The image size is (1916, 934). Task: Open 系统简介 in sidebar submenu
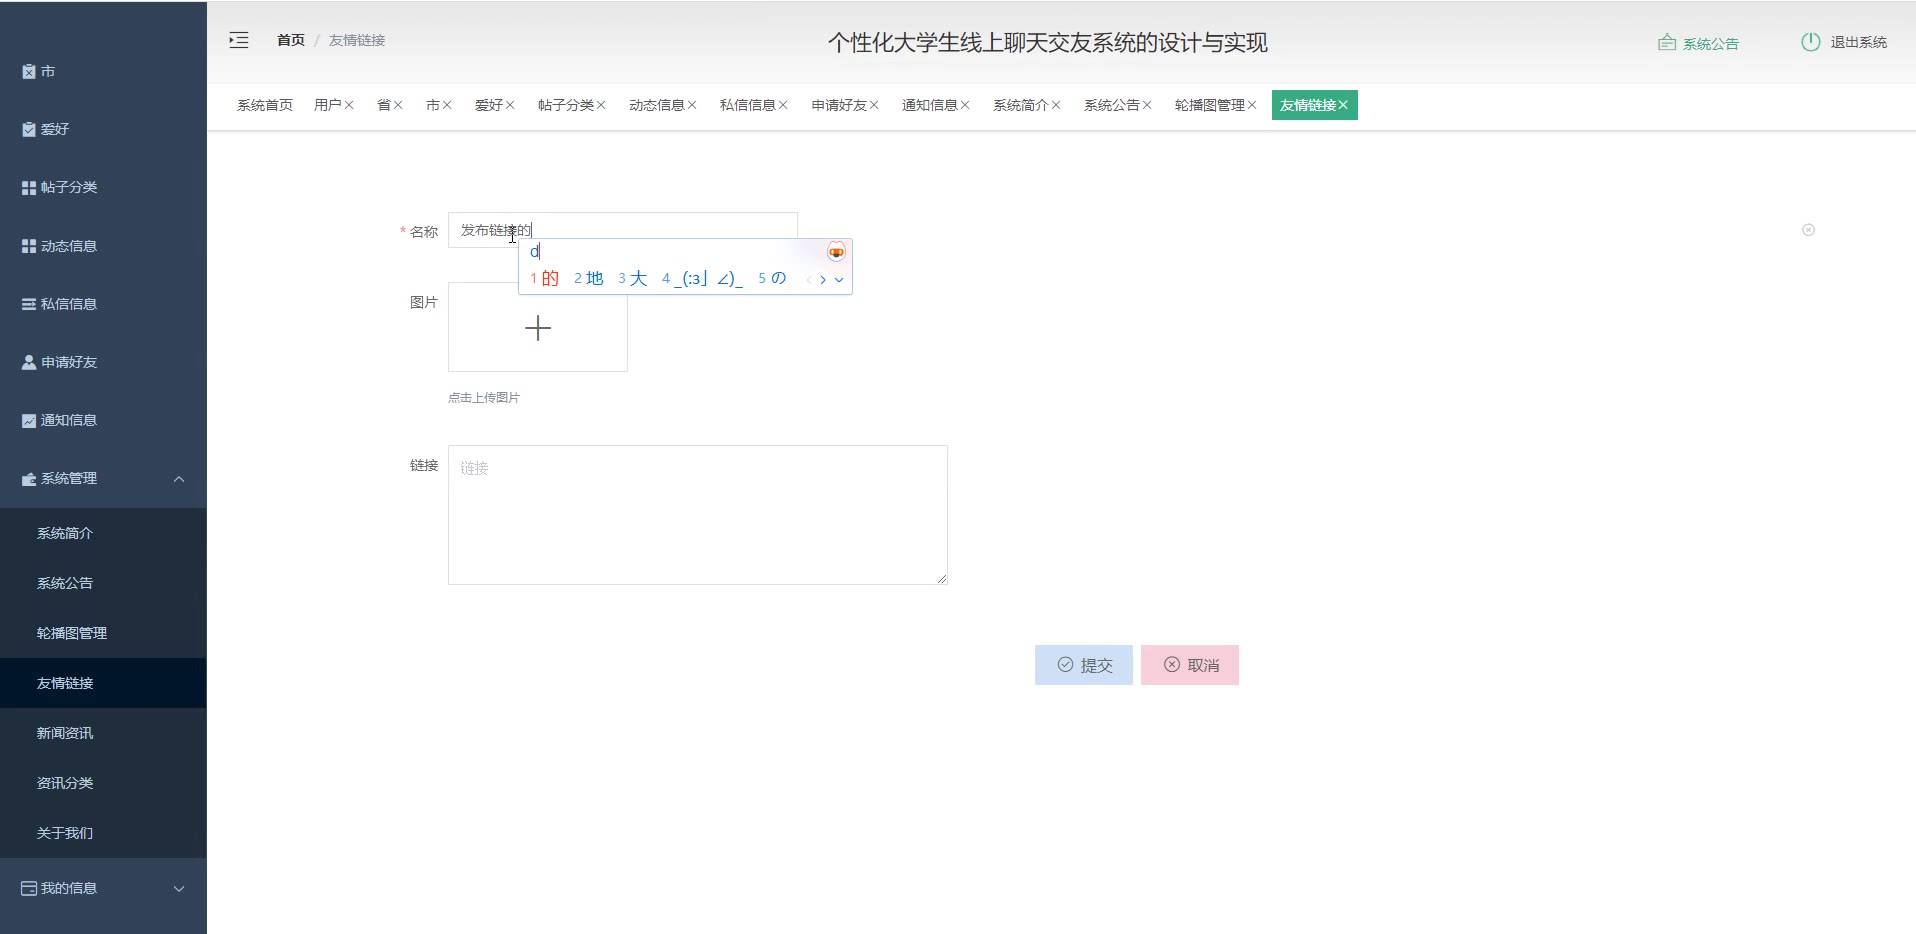coord(103,533)
